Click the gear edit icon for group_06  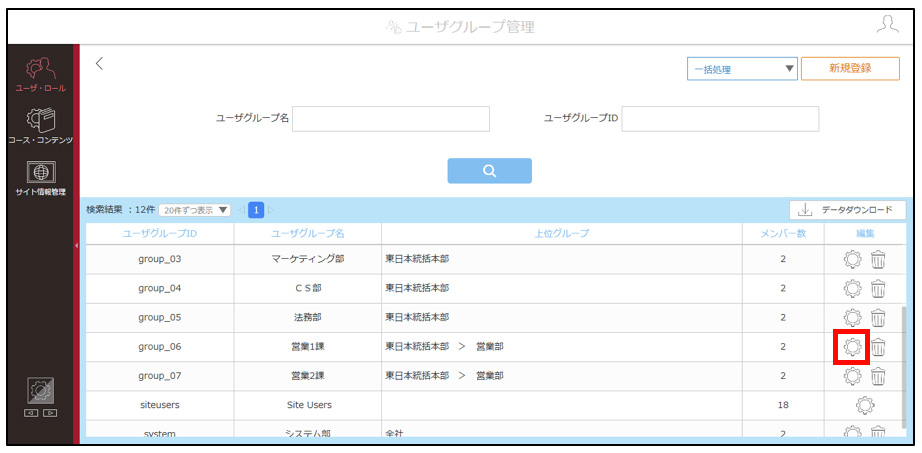point(852,347)
